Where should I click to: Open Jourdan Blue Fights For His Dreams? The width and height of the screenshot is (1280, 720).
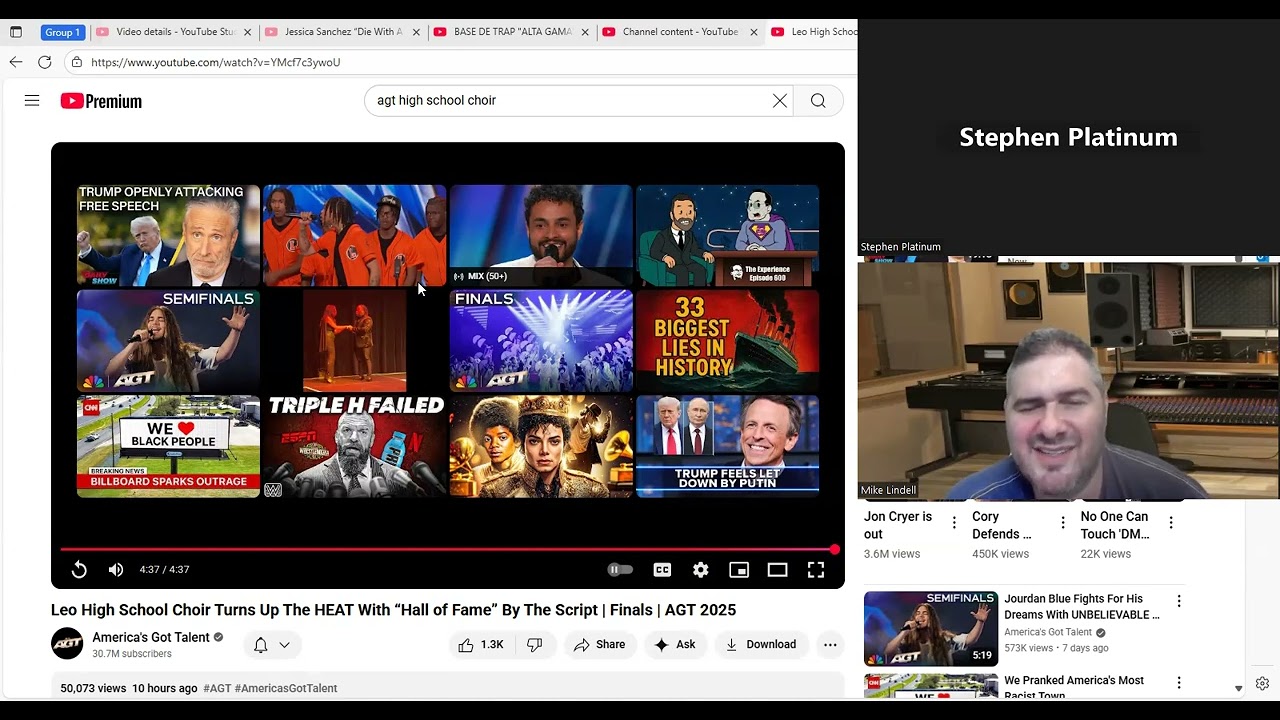point(1082,607)
